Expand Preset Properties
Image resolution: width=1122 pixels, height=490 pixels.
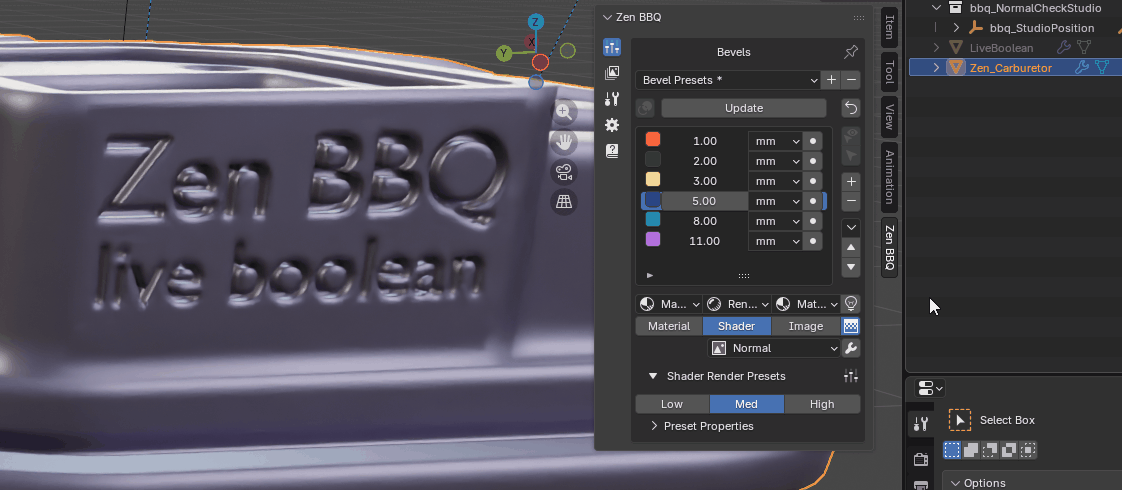pyautogui.click(x=654, y=426)
